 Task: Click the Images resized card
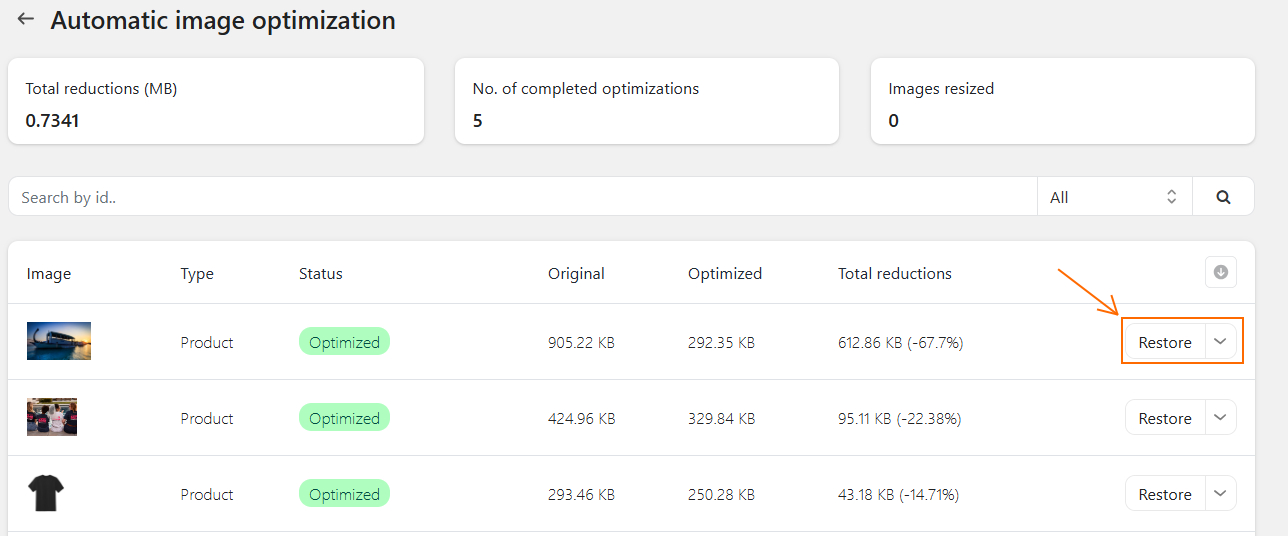tap(1062, 101)
